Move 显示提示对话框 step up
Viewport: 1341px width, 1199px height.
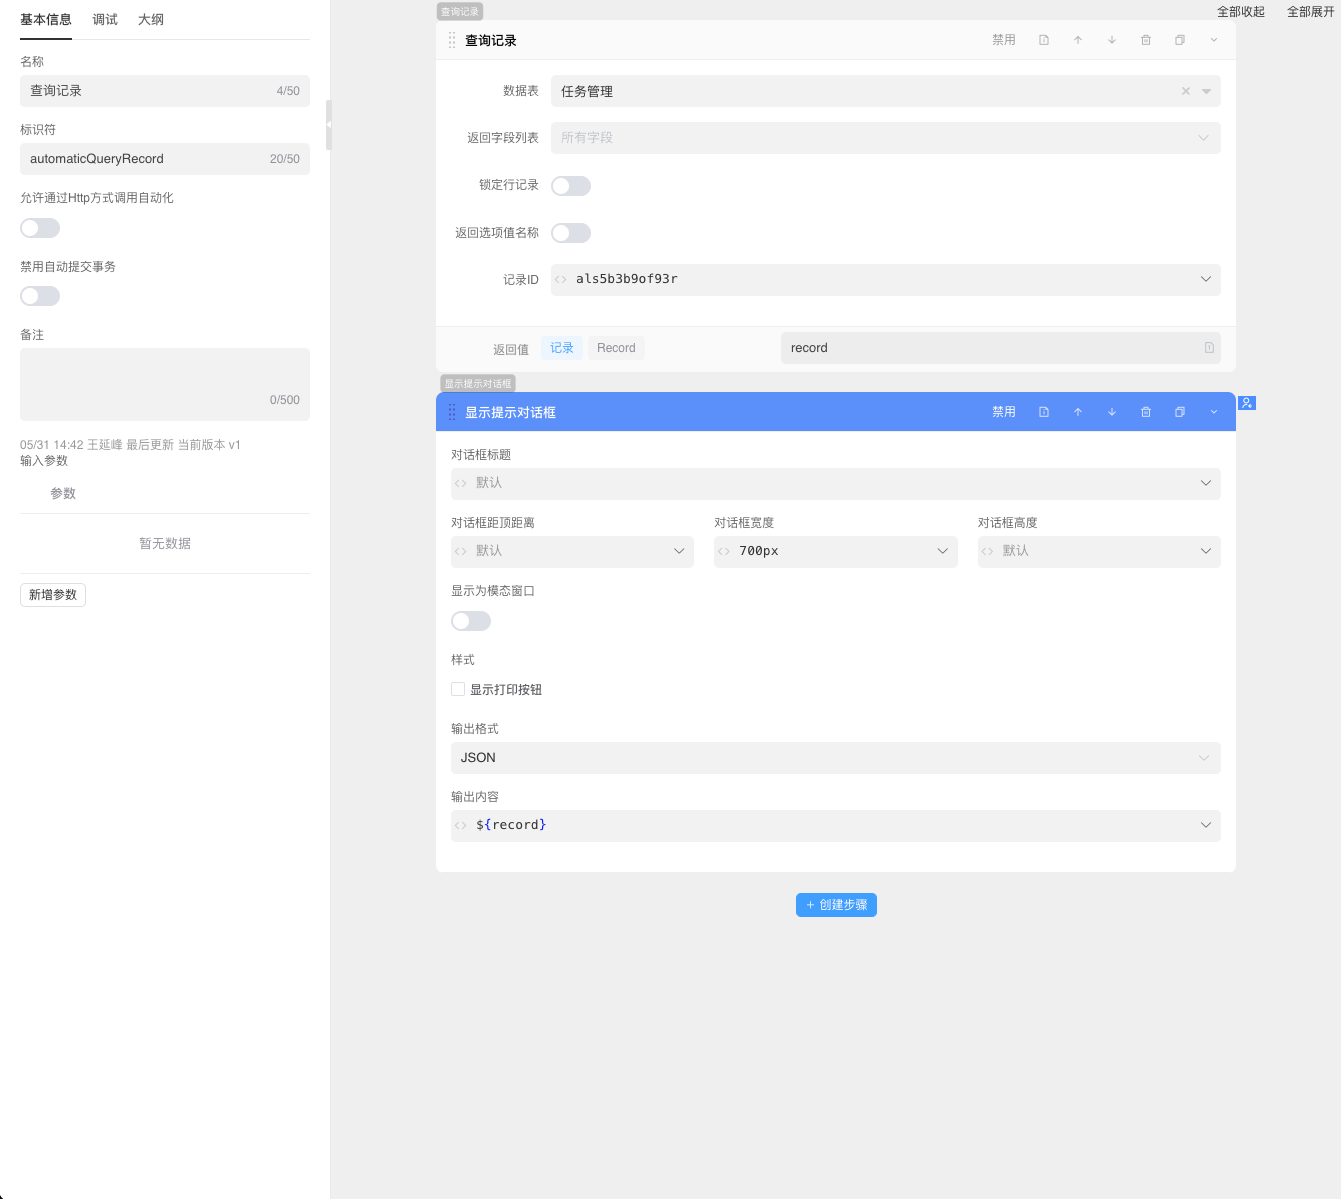[x=1078, y=412]
